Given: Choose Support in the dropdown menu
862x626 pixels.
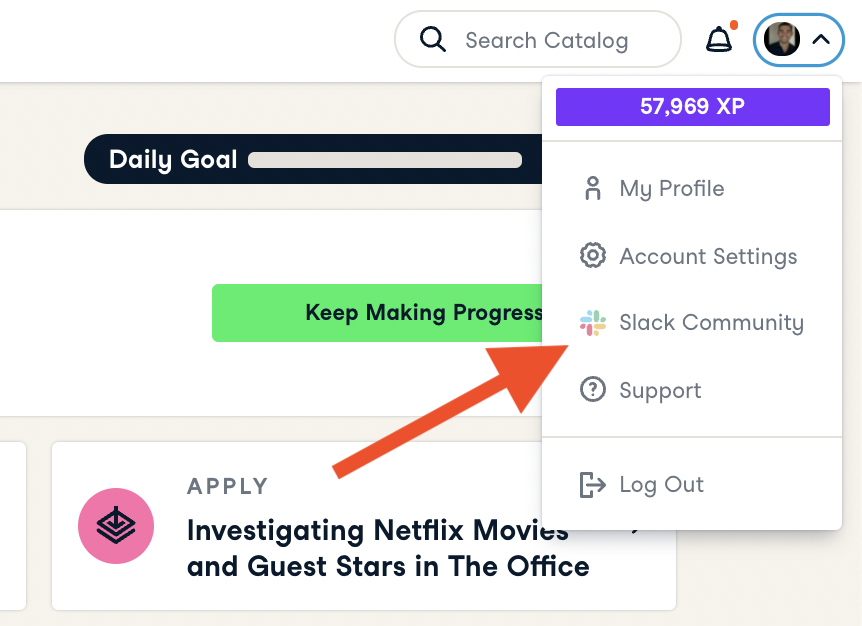Looking at the screenshot, I should [660, 390].
